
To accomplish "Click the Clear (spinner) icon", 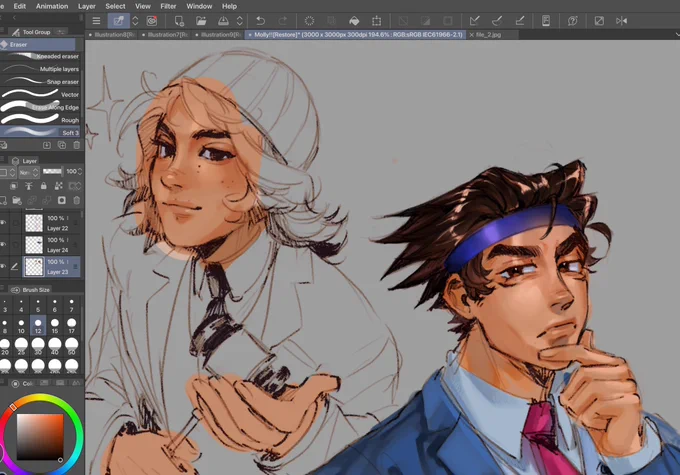I will pos(309,21).
